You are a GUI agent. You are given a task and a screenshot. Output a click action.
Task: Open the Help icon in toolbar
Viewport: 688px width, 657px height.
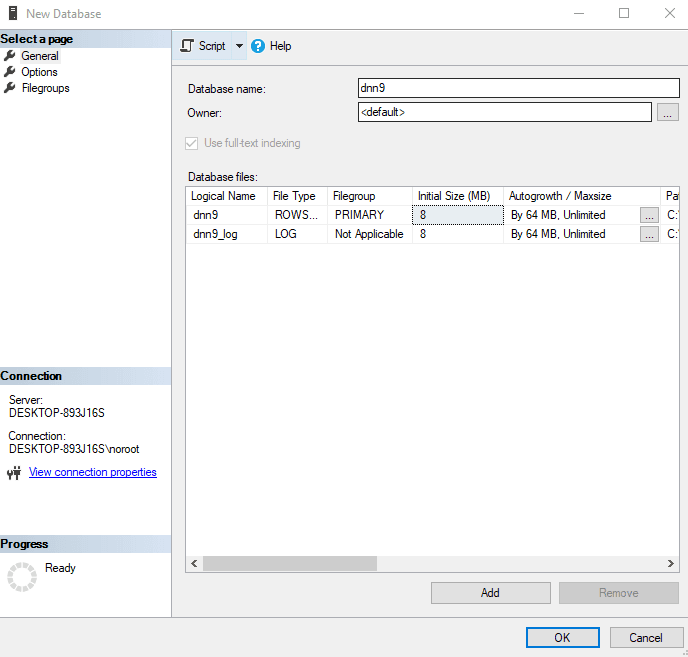click(x=258, y=46)
